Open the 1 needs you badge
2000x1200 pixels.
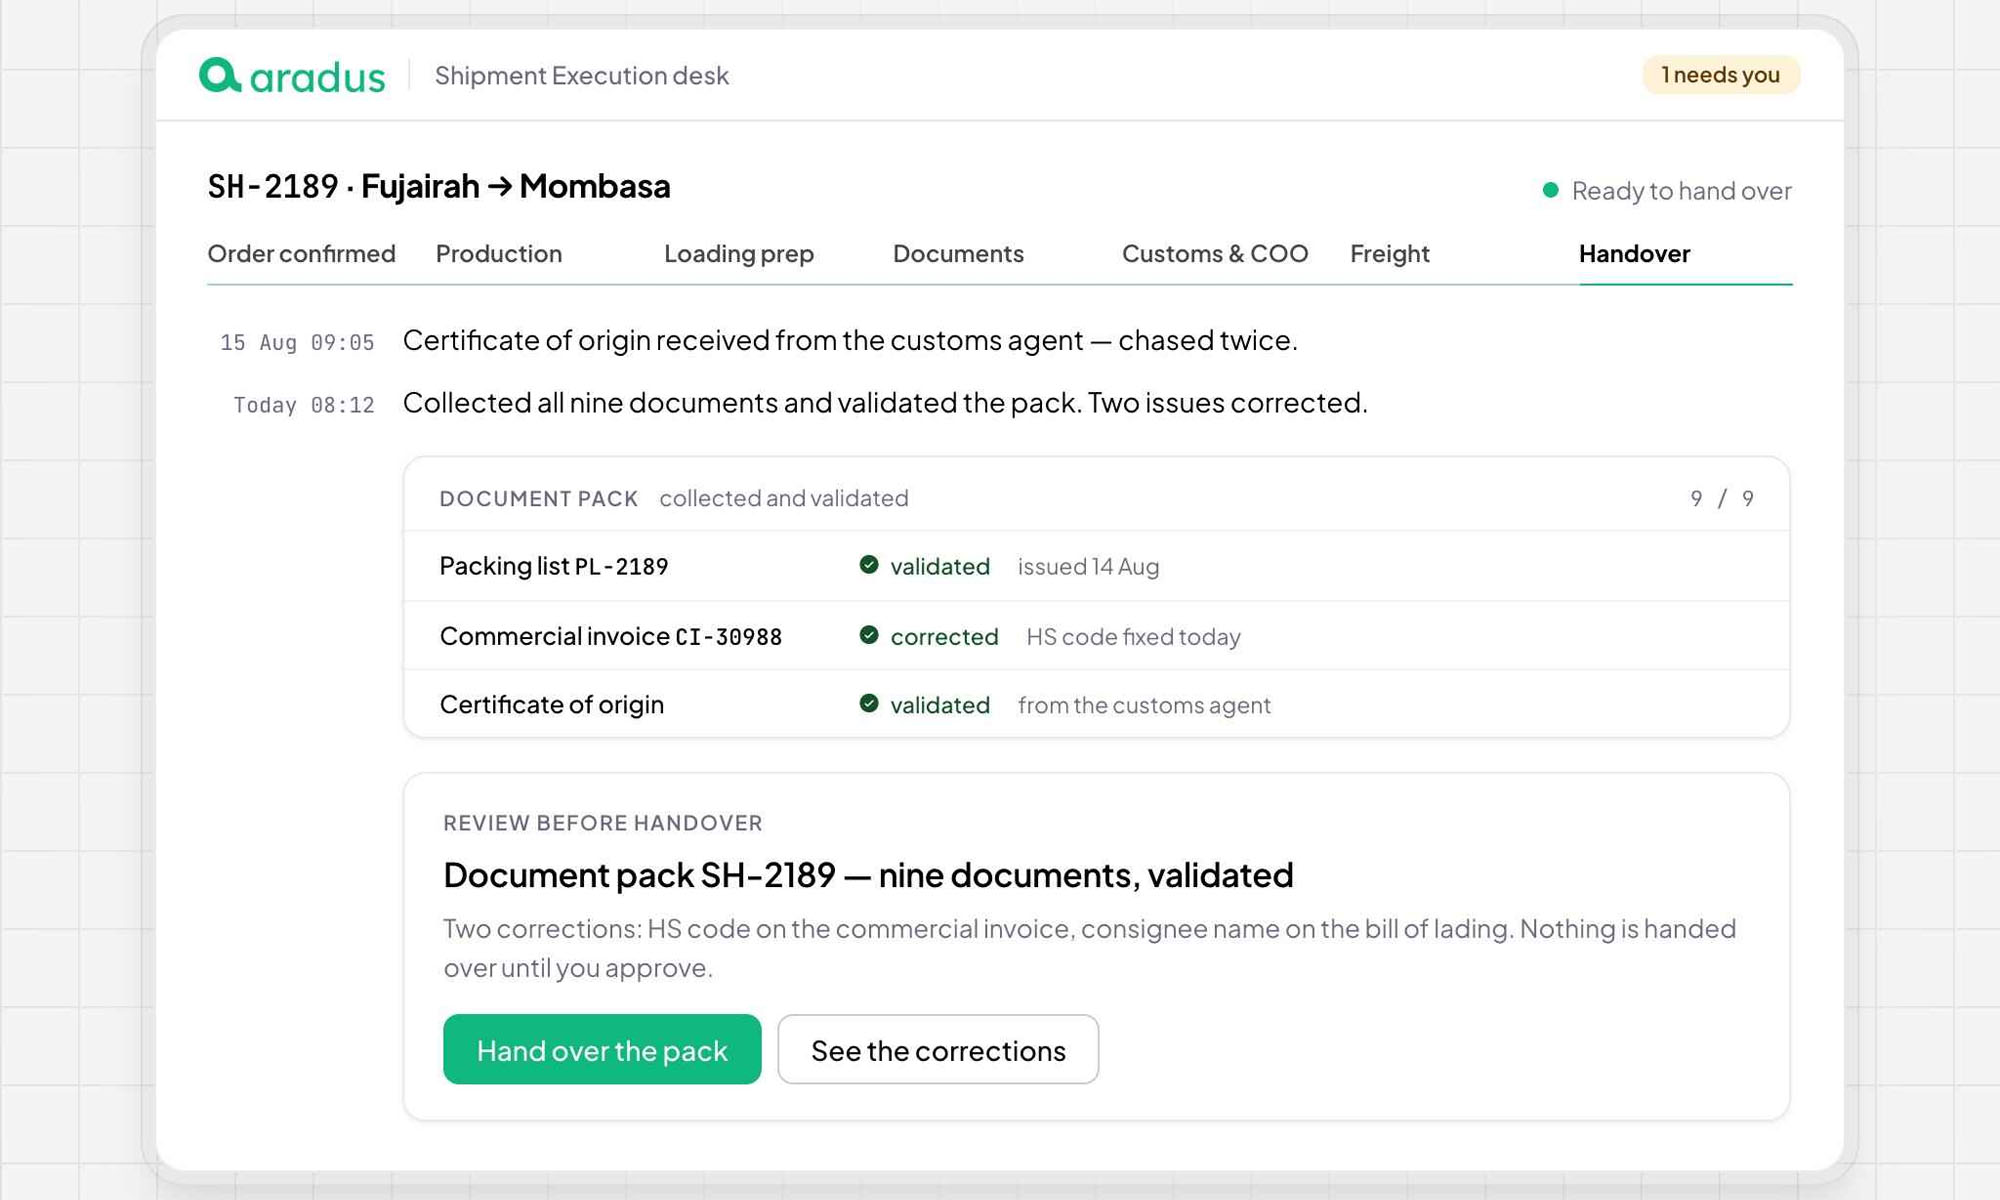tap(1720, 75)
